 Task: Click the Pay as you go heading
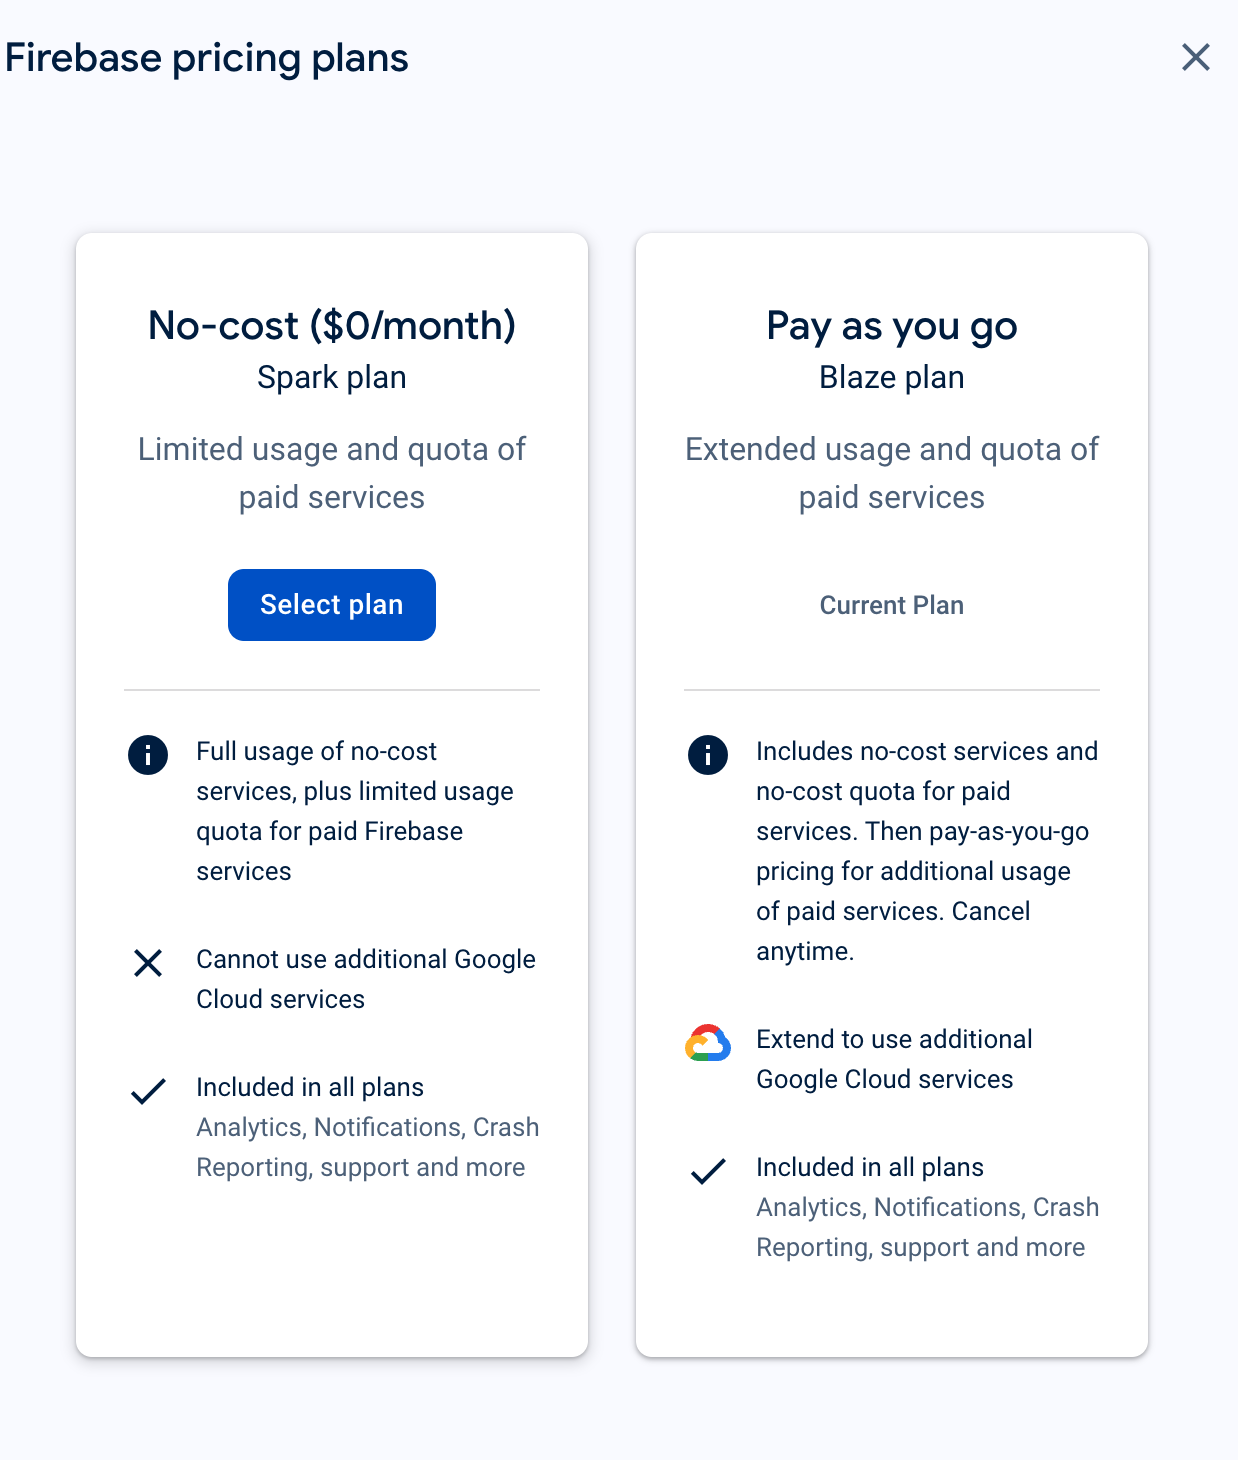pyautogui.click(x=891, y=325)
